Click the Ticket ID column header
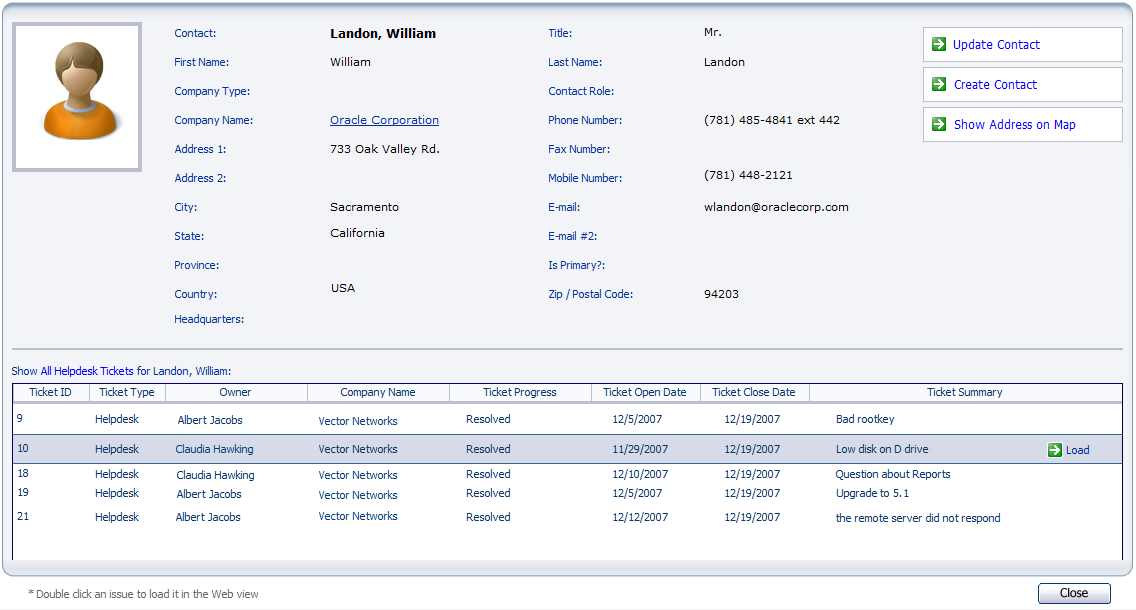The height and width of the screenshot is (610, 1136). coord(50,392)
